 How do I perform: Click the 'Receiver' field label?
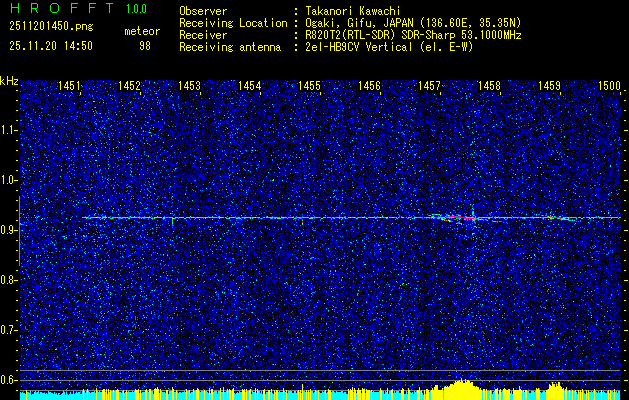pos(203,35)
